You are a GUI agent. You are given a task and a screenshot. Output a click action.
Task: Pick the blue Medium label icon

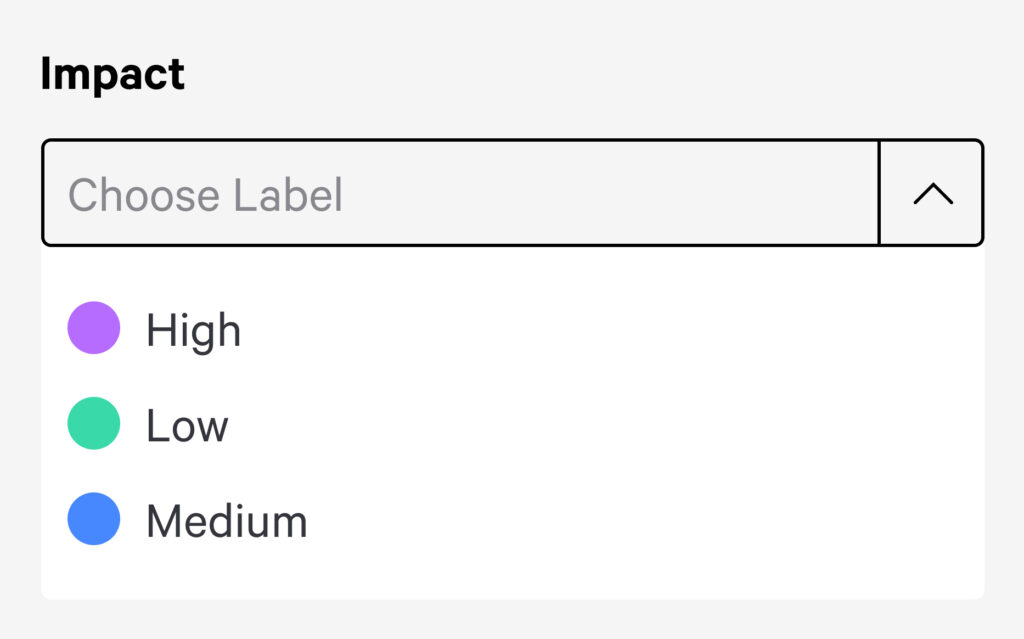pyautogui.click(x=94, y=519)
